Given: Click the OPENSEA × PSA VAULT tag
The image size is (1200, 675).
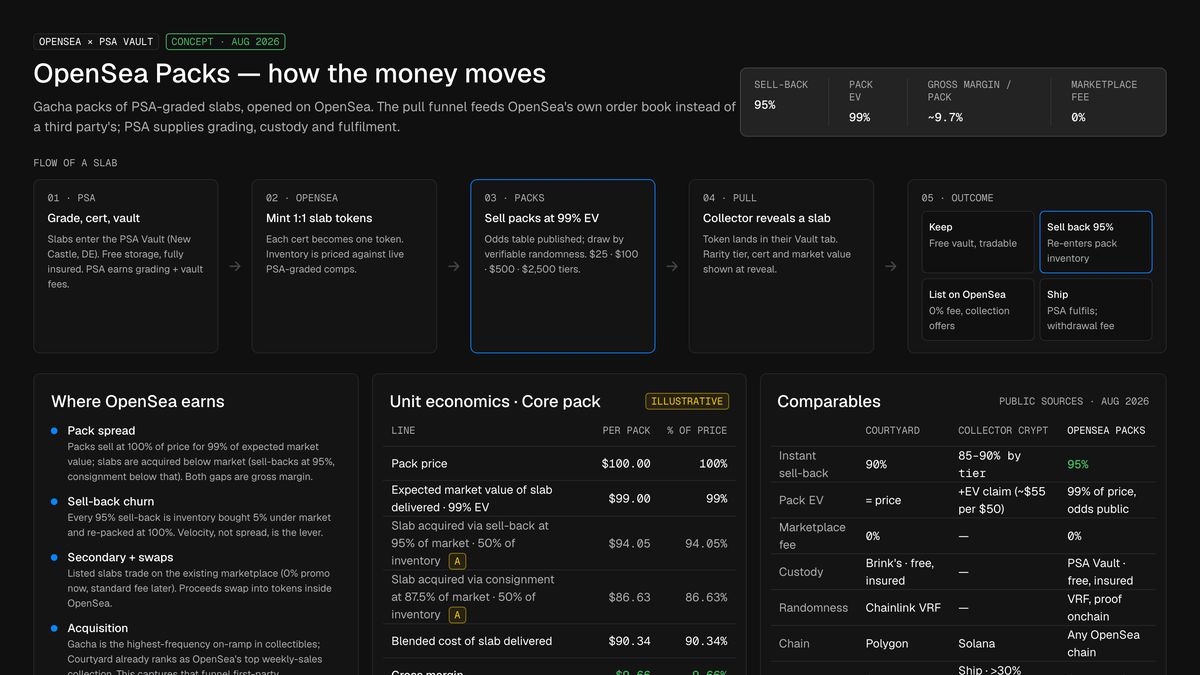Looking at the screenshot, I should tap(97, 42).
